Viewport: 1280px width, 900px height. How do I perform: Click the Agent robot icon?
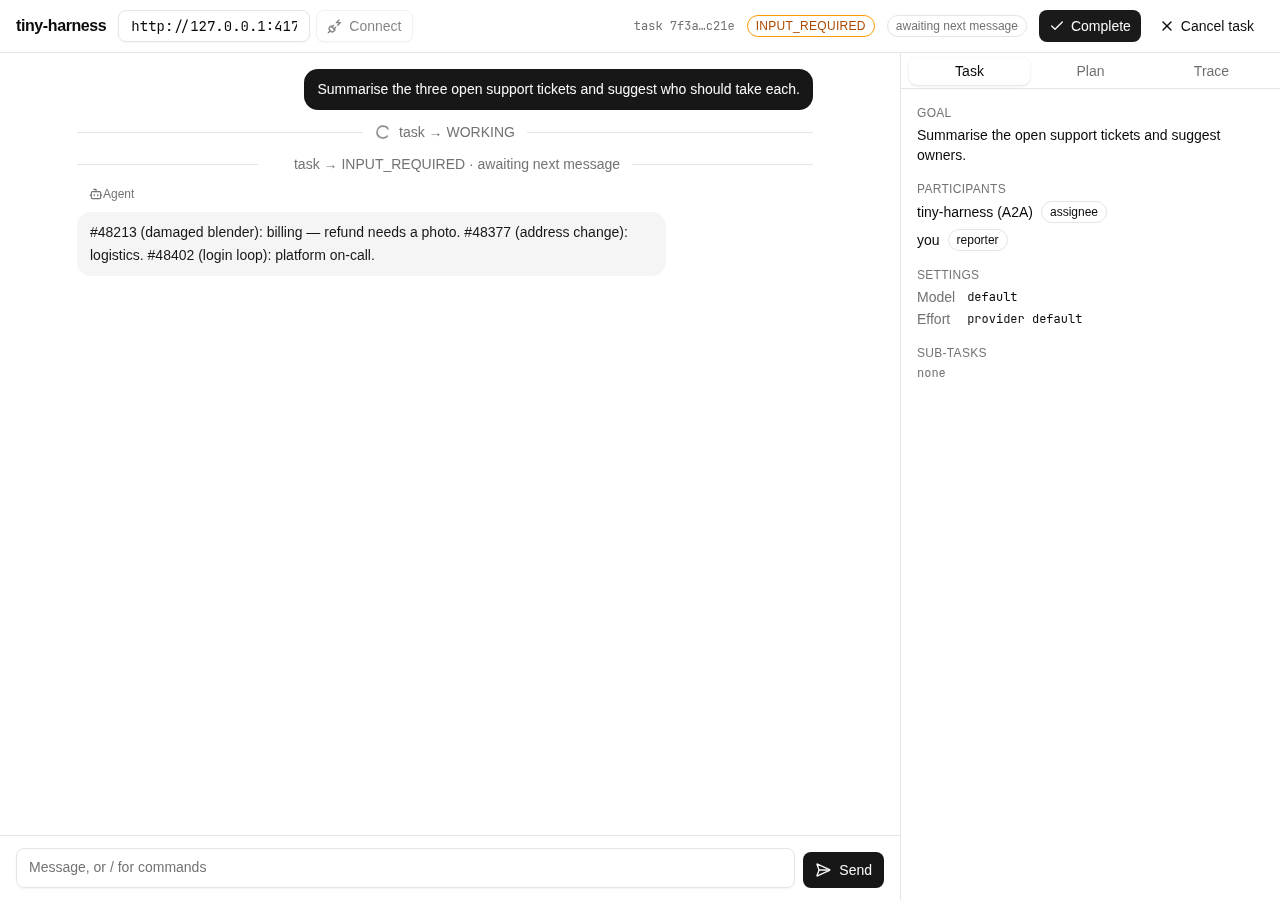[x=96, y=194]
